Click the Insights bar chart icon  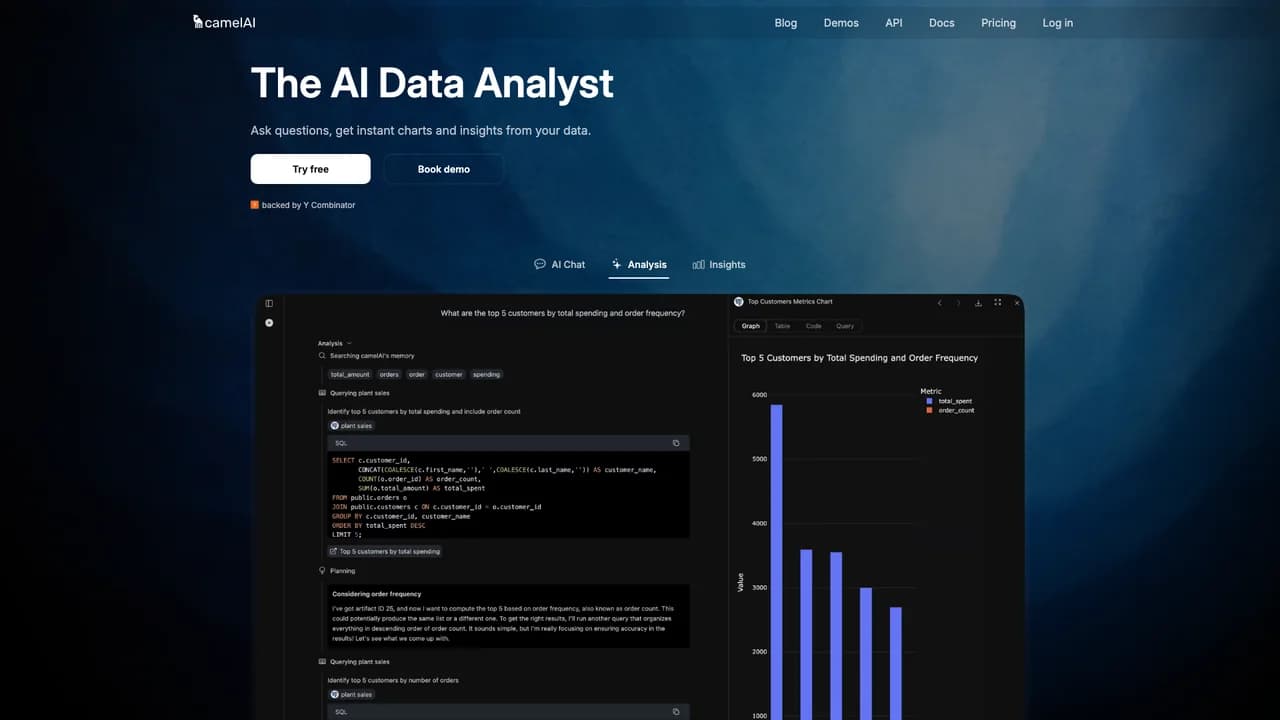point(698,264)
